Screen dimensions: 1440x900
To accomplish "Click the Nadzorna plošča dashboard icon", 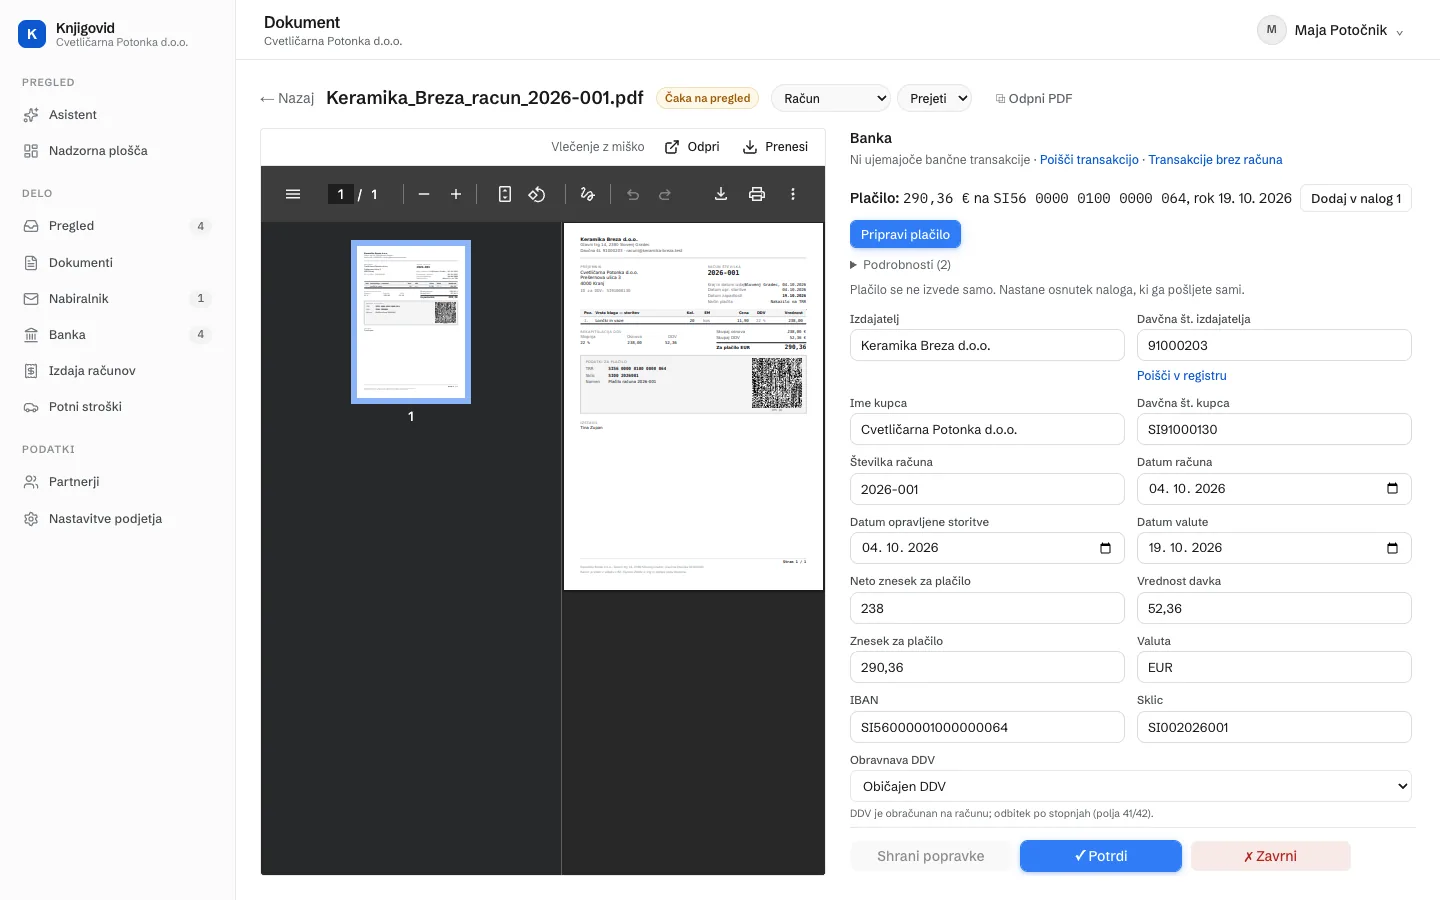I will [x=31, y=151].
